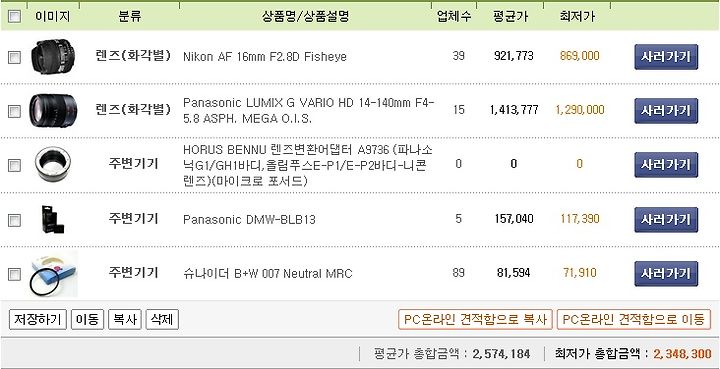The height and width of the screenshot is (369, 720).
Task: Tick the HORUS BENNU adapter checkbox
Action: tap(14, 165)
